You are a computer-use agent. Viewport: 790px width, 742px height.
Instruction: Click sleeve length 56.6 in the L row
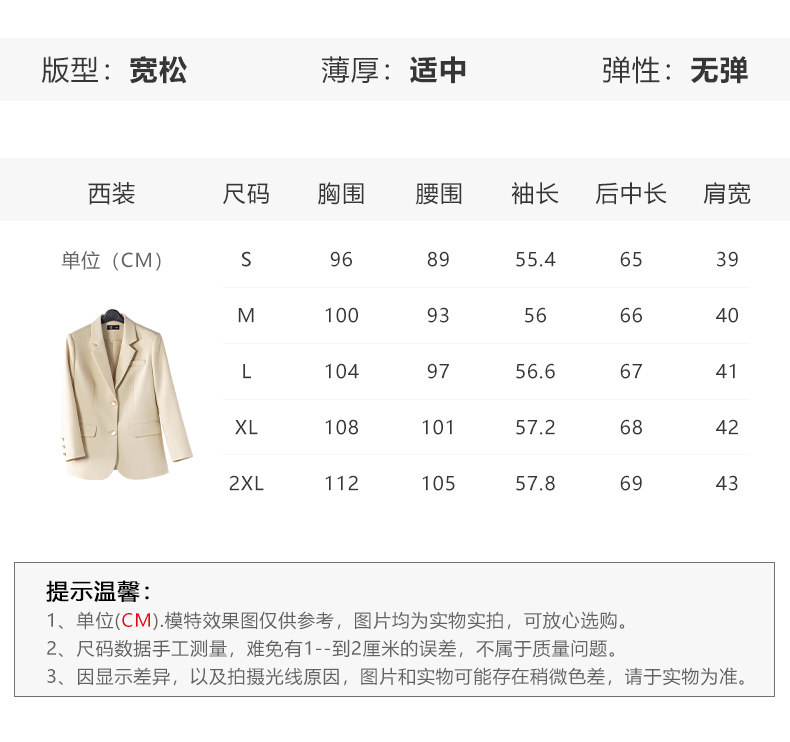coord(535,371)
